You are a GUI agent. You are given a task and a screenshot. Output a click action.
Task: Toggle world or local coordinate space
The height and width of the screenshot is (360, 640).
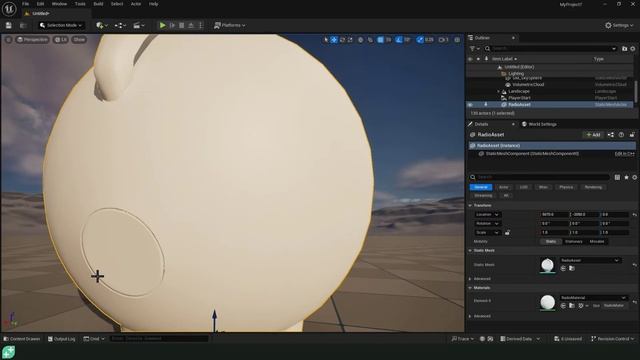pos(360,40)
